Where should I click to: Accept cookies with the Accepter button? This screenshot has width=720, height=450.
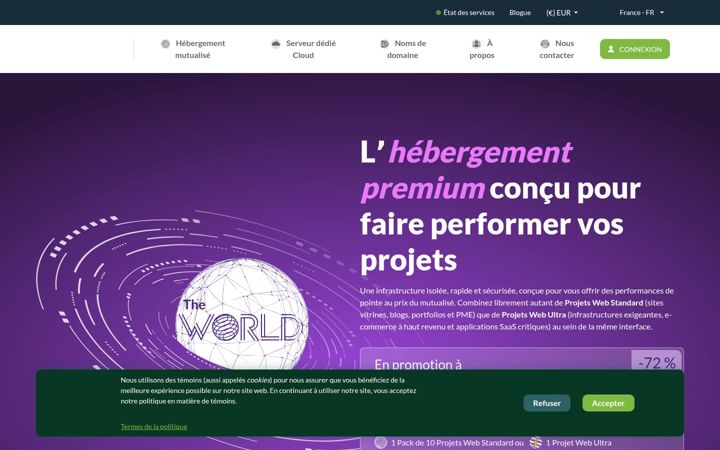608,403
